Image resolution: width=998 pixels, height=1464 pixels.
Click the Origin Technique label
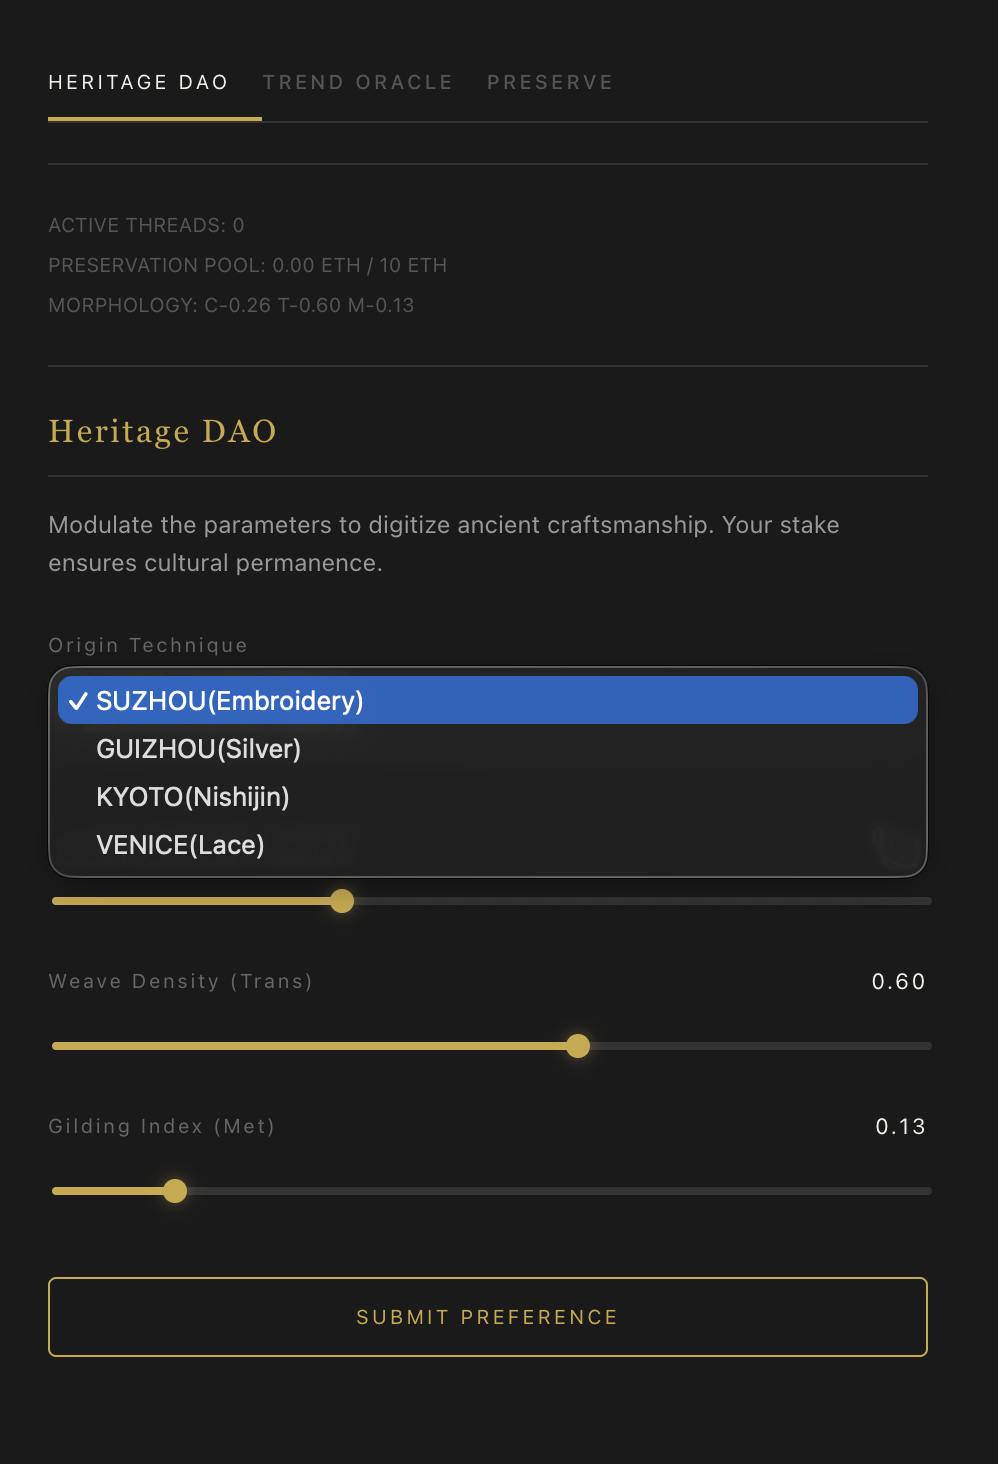(148, 646)
